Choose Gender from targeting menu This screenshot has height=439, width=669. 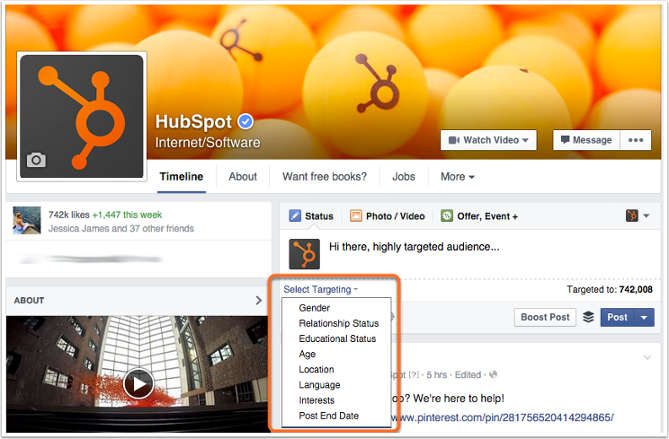(x=314, y=308)
